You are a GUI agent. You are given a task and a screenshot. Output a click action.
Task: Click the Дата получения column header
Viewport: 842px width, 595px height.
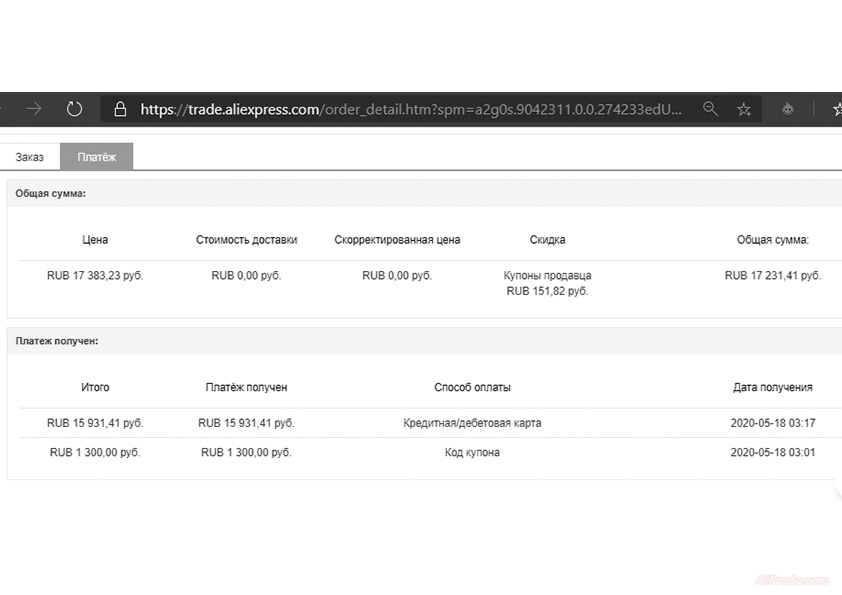(x=772, y=387)
